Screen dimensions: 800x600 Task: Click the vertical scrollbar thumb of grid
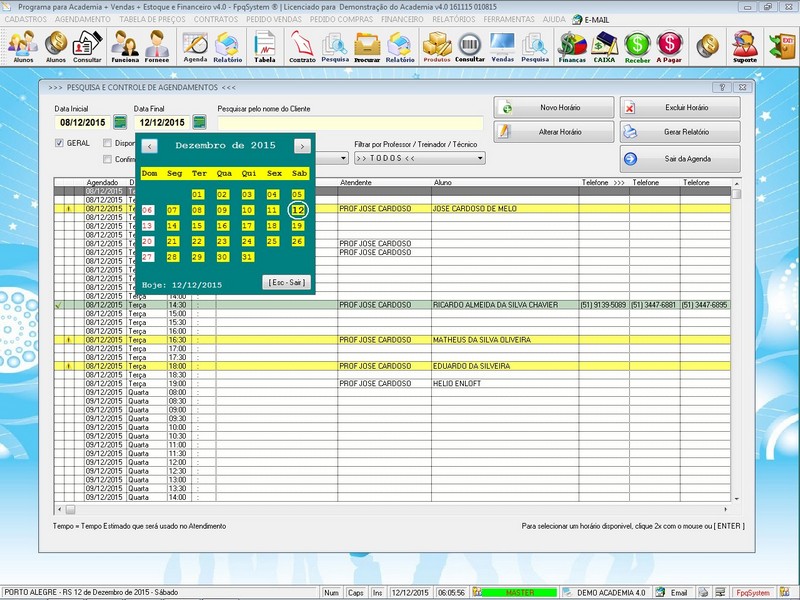click(x=736, y=194)
